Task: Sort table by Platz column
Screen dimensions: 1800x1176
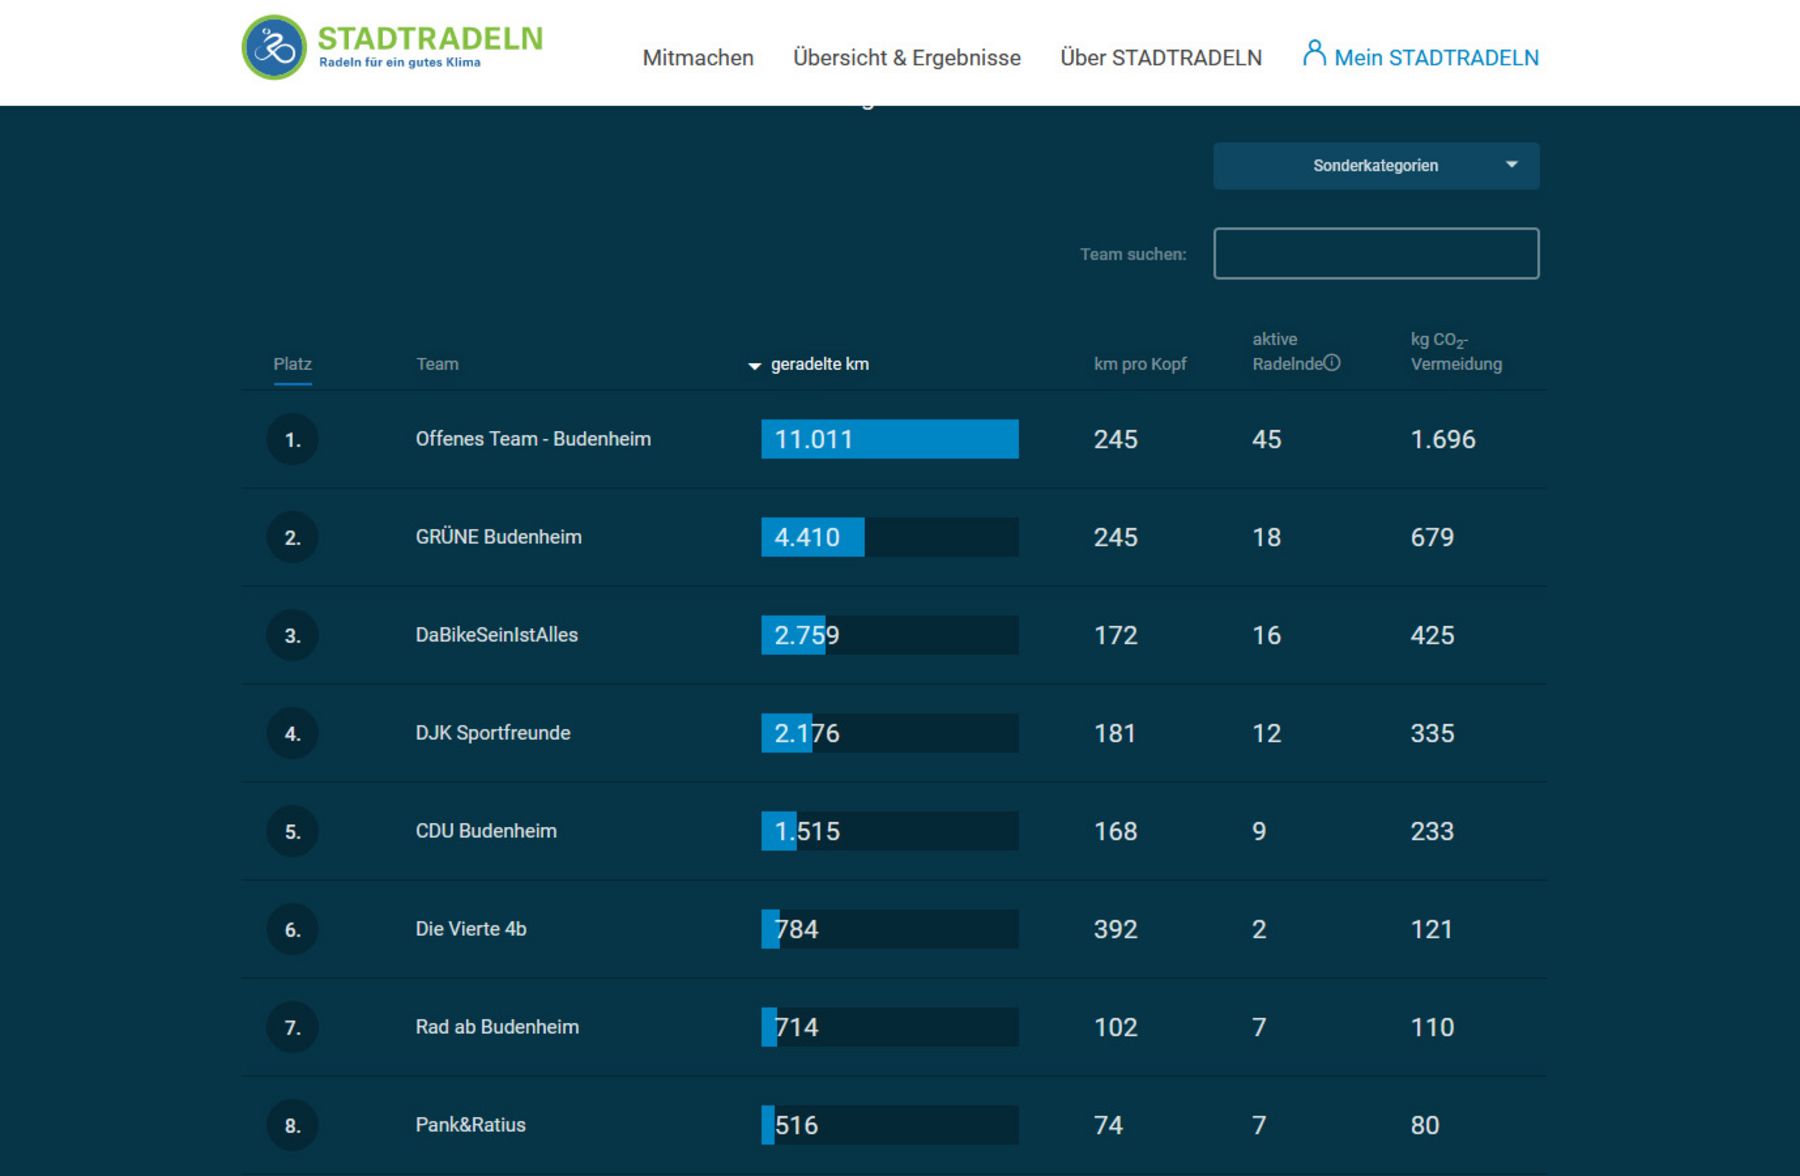Action: click(292, 364)
